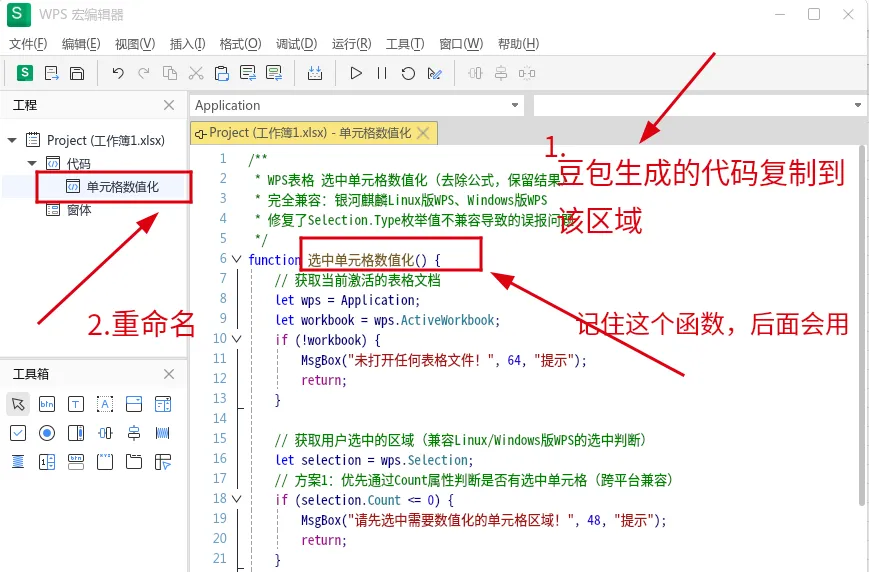The width and height of the screenshot is (869, 572).
Task: Select the vertical slider control in toolbox
Action: [x=134, y=433]
